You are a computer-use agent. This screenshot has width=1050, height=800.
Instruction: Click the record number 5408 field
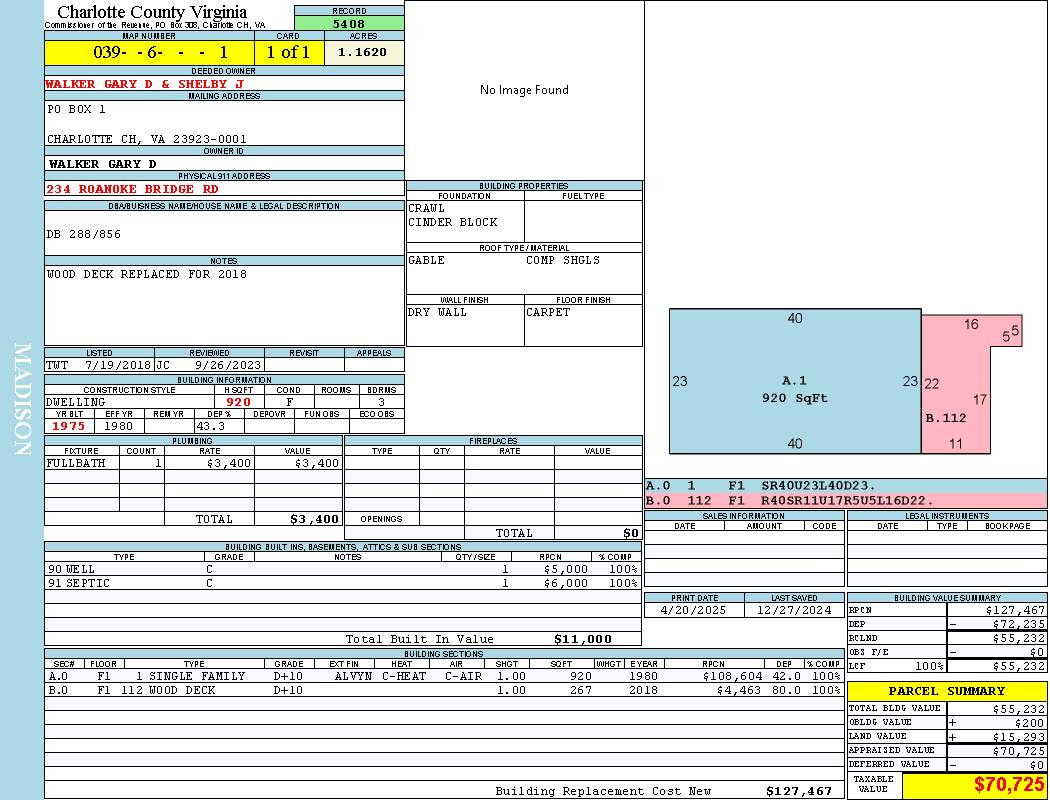pos(349,24)
